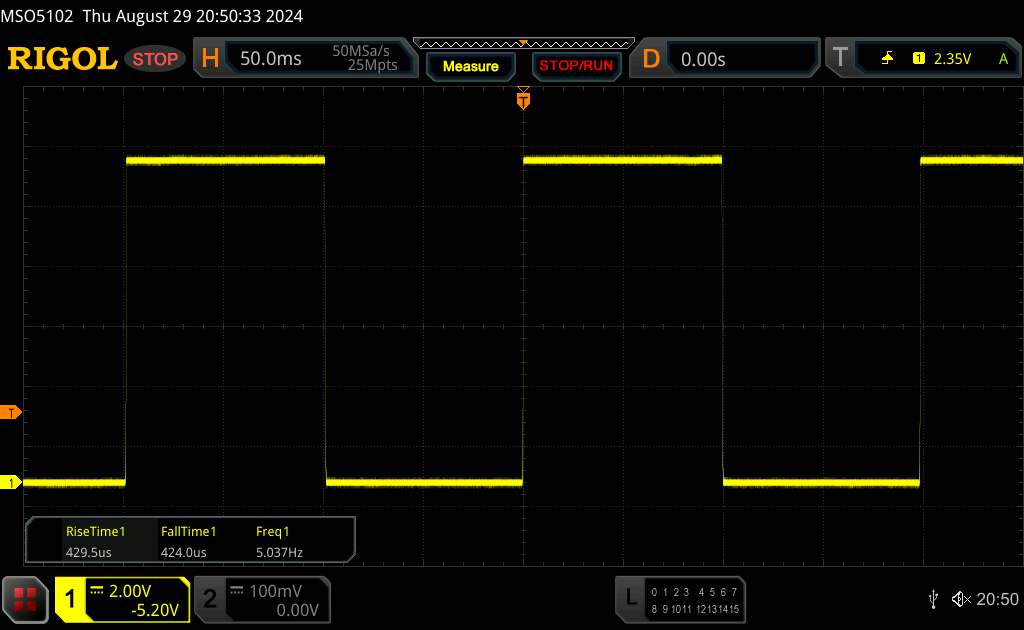Open the function navigation grid icon
This screenshot has height=630, width=1024.
coord(25,599)
